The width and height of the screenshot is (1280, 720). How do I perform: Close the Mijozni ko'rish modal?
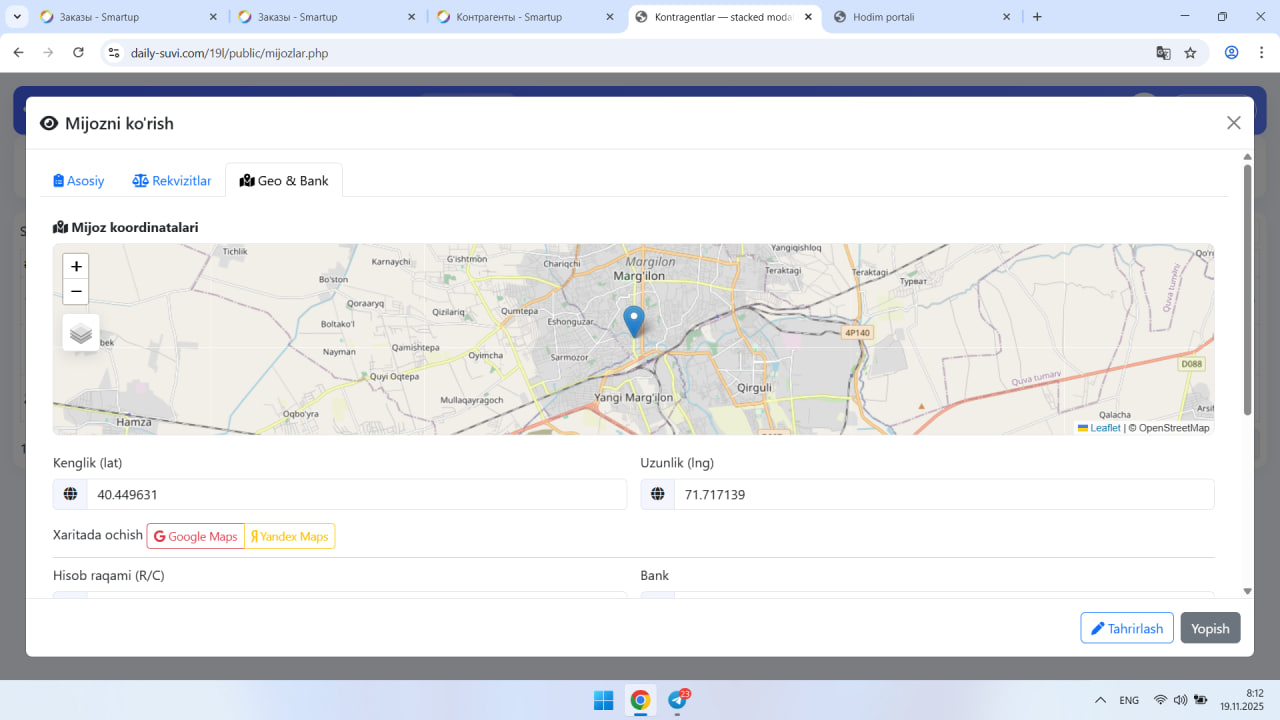pyautogui.click(x=1233, y=123)
